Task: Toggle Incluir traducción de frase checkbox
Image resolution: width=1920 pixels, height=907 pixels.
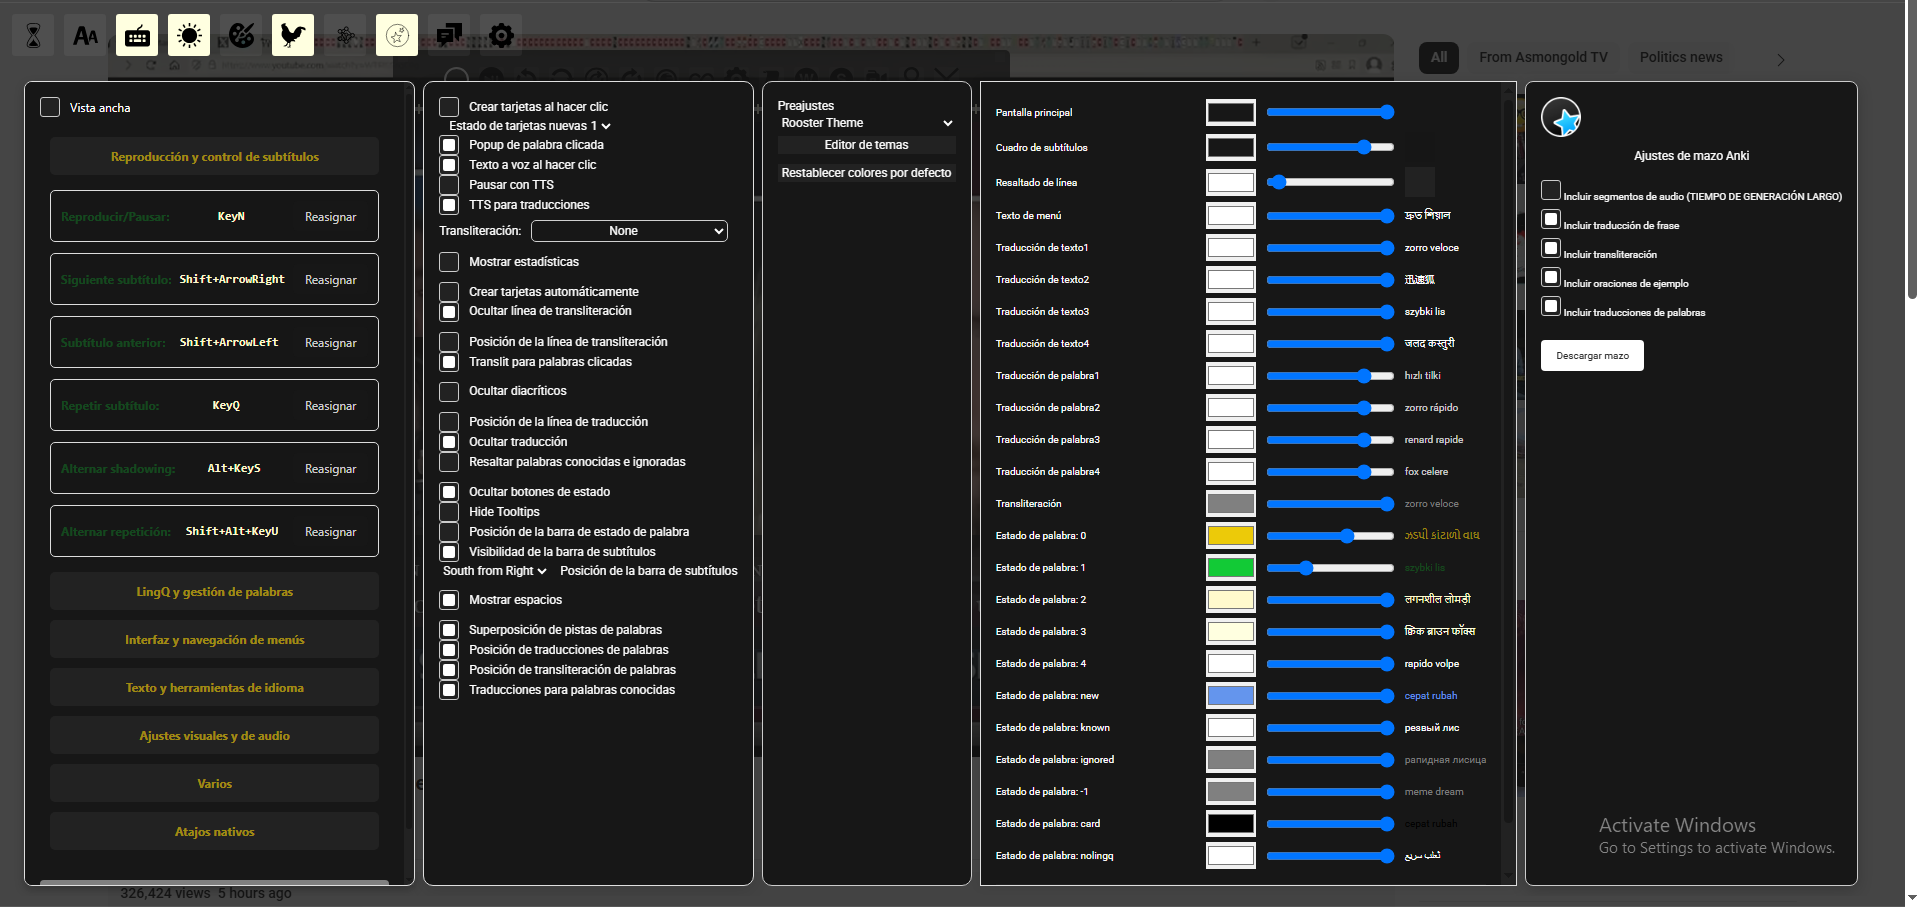Action: (1551, 220)
